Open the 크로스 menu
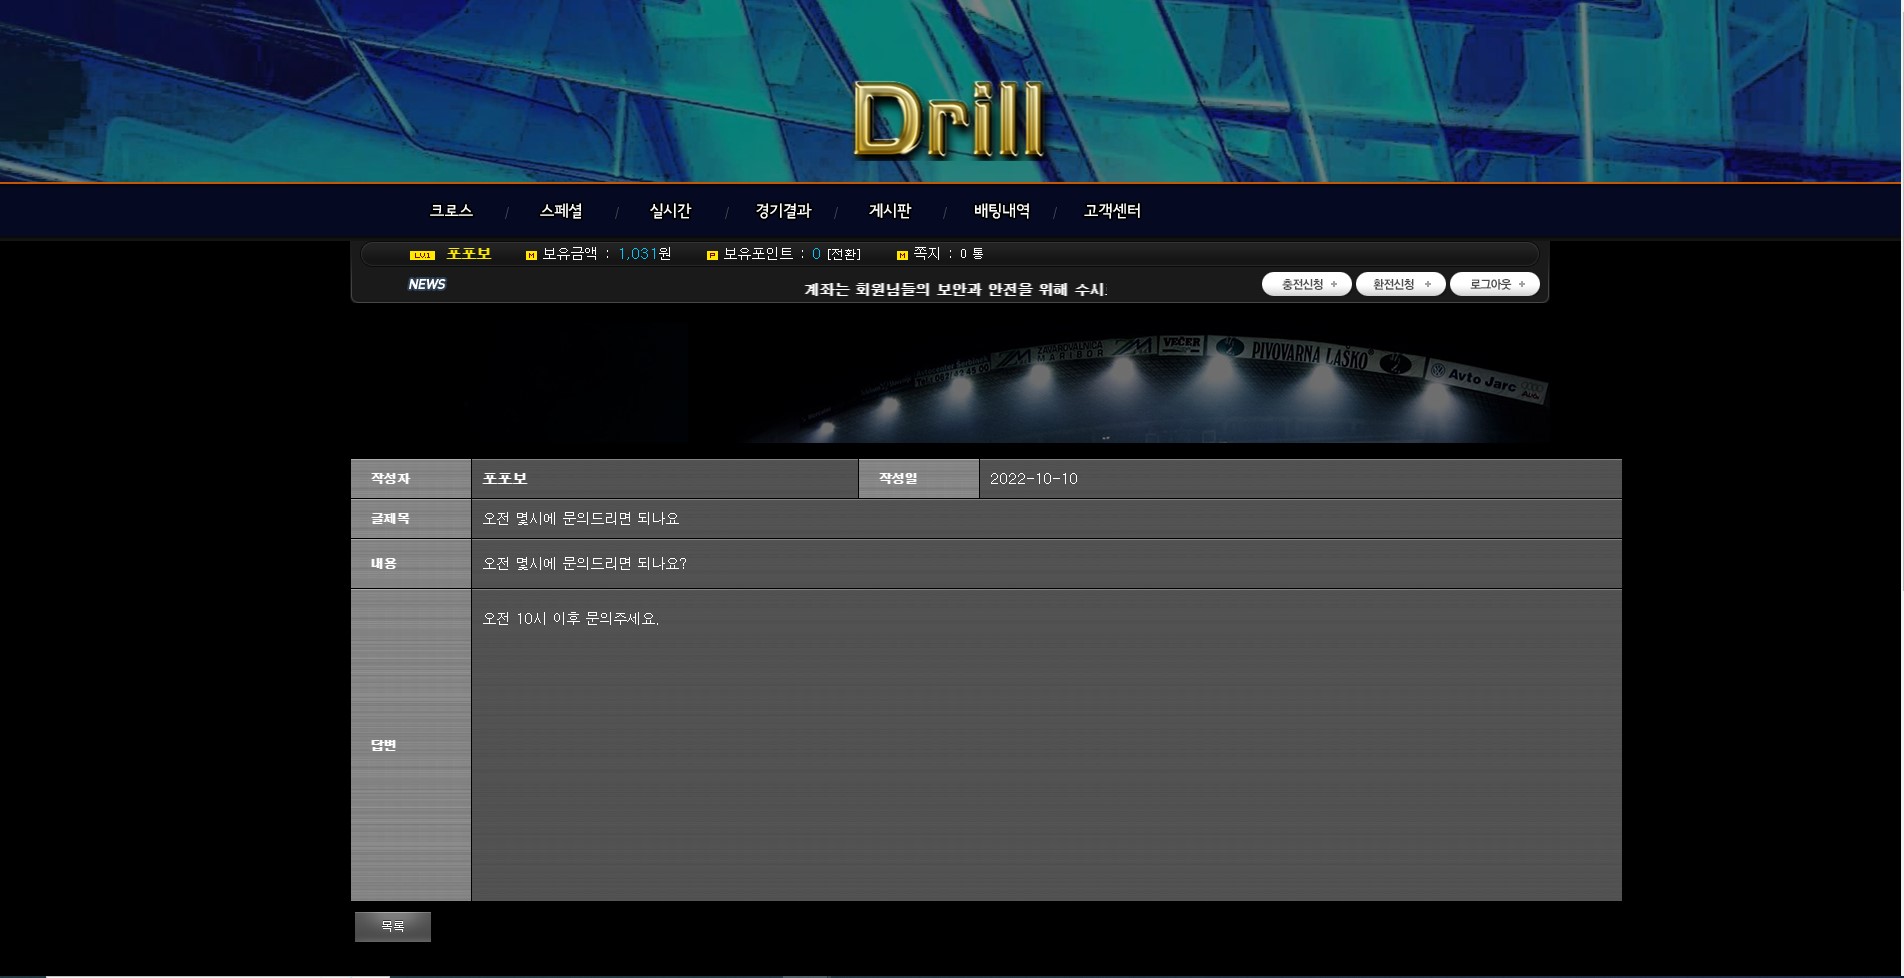This screenshot has width=1904, height=978. tap(451, 211)
